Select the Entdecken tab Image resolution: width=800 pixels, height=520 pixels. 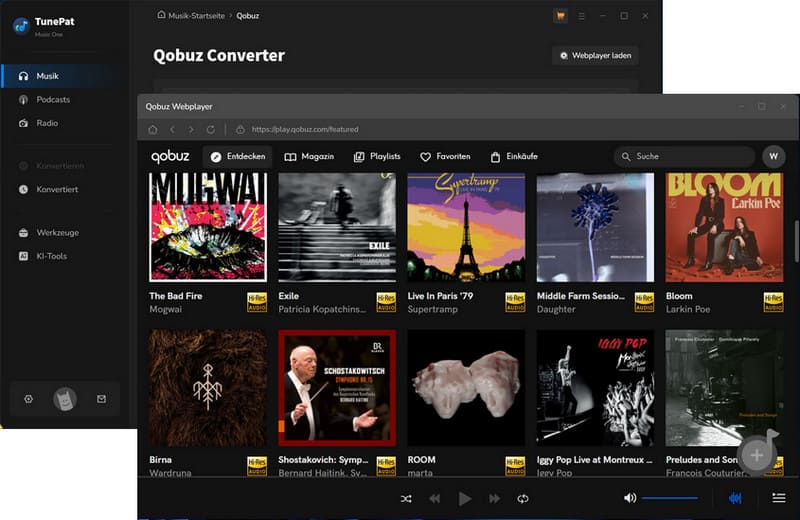click(237, 157)
